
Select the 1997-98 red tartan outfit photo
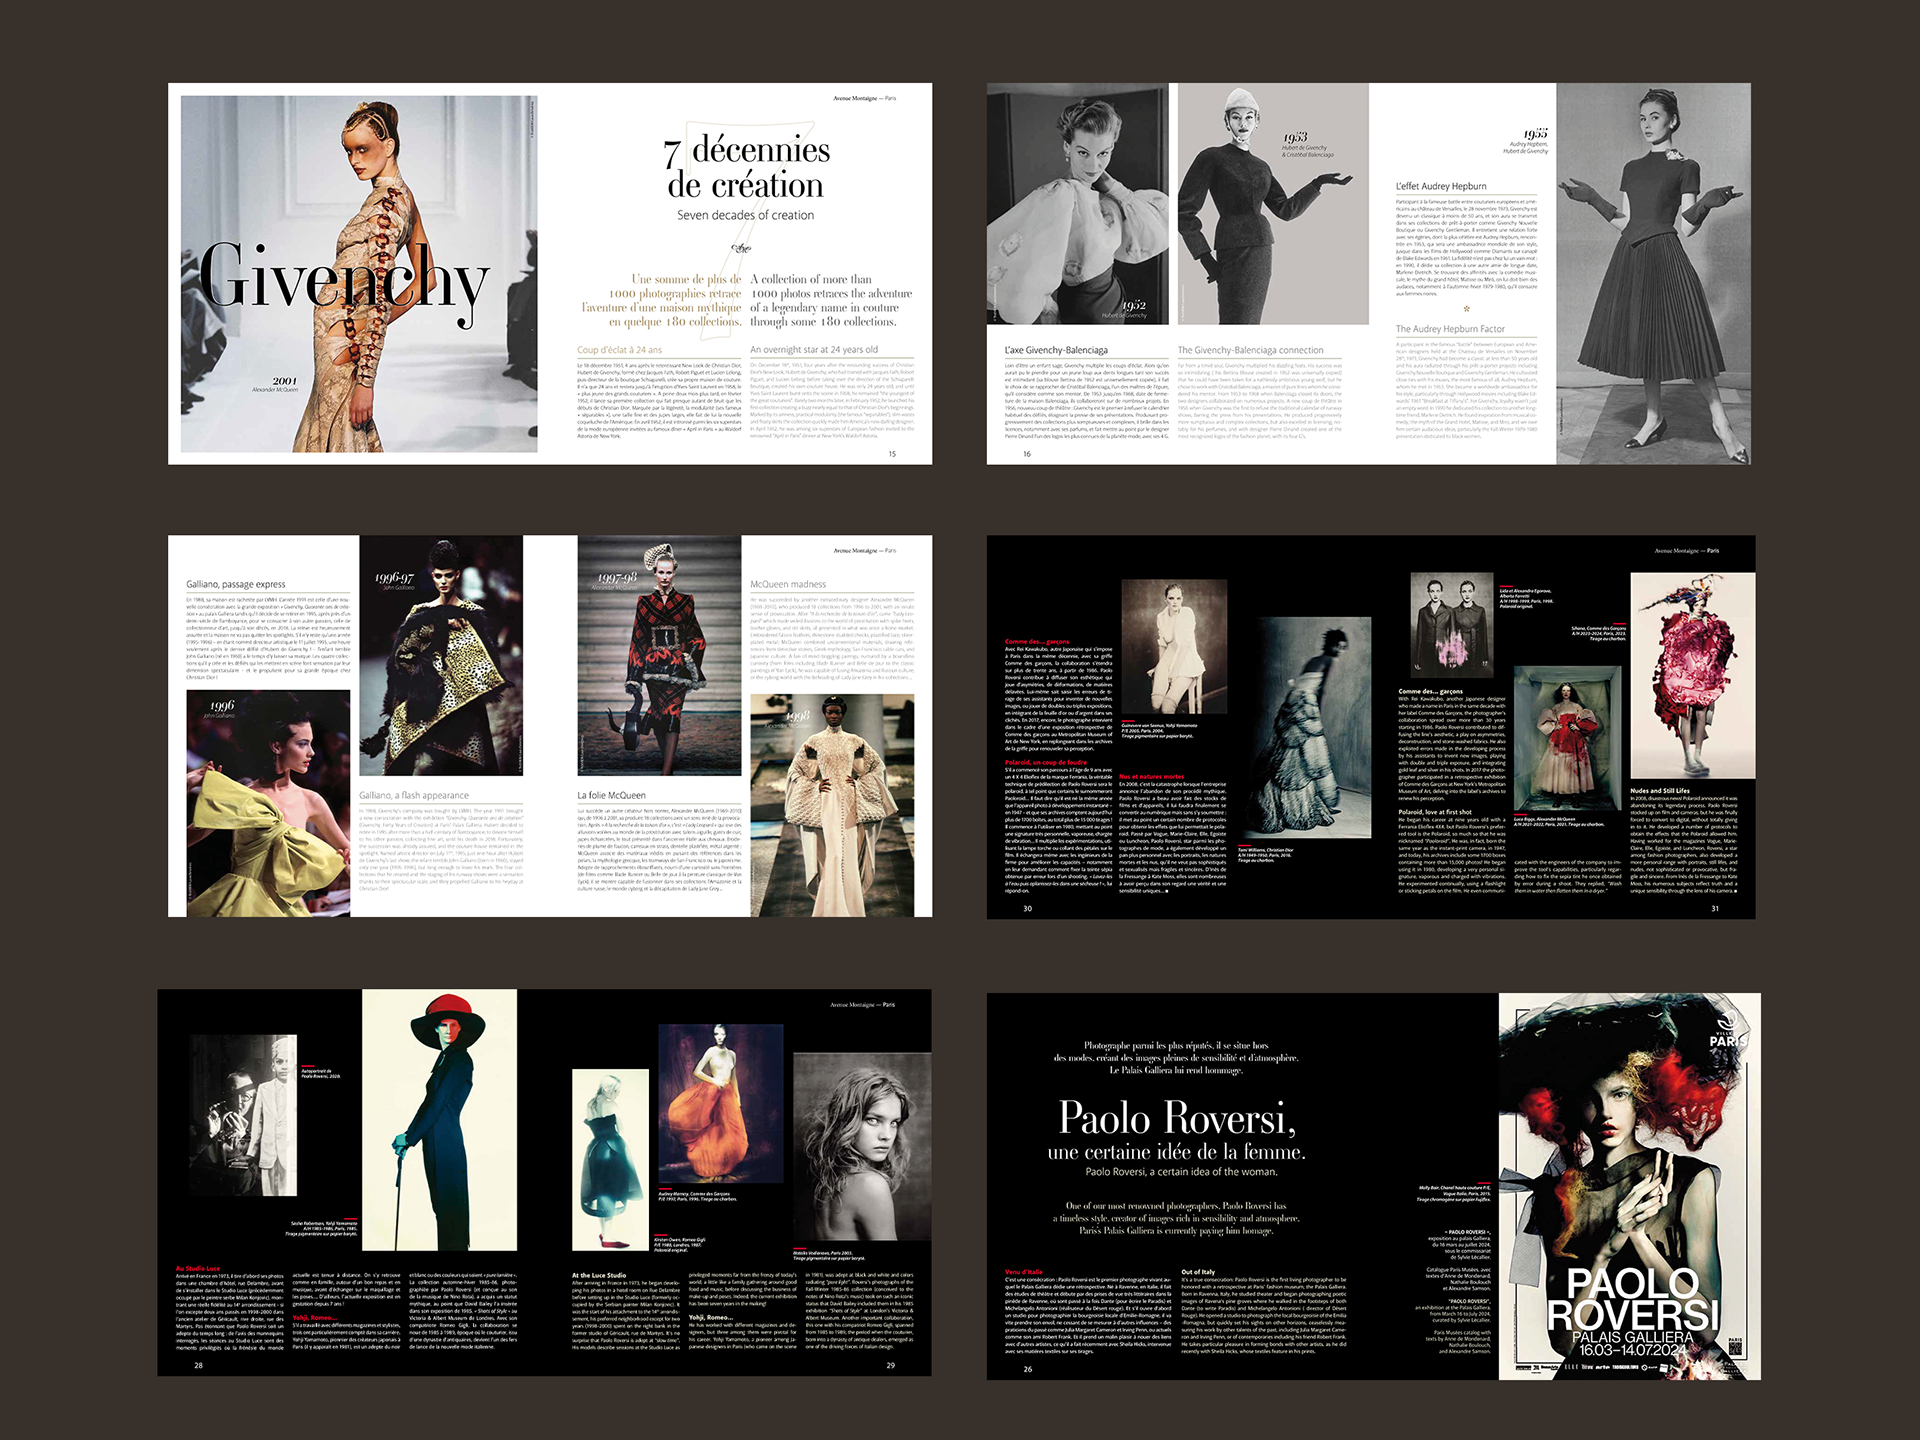tap(659, 655)
